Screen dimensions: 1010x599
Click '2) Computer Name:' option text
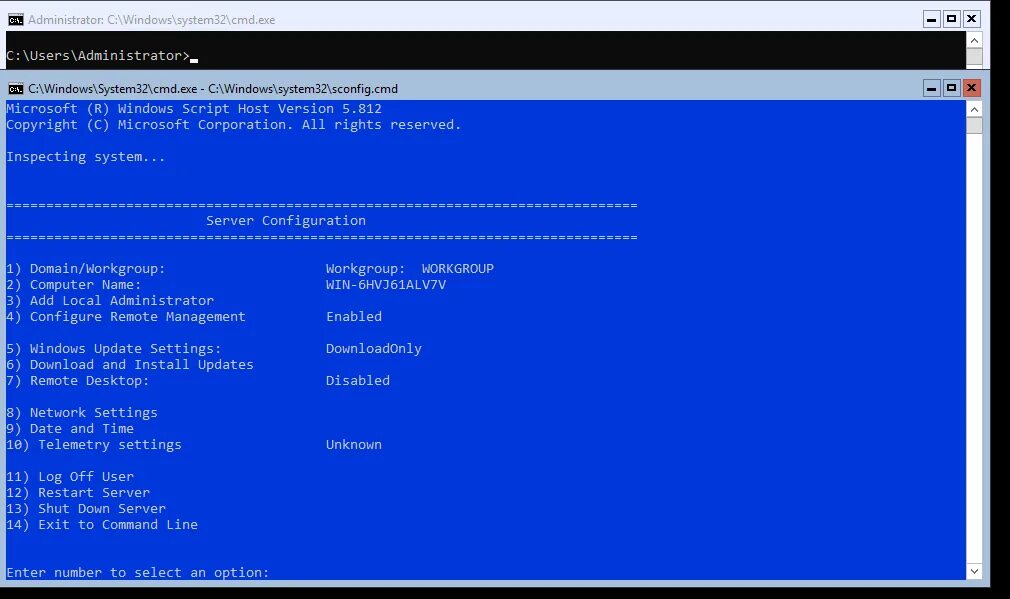tap(73, 285)
